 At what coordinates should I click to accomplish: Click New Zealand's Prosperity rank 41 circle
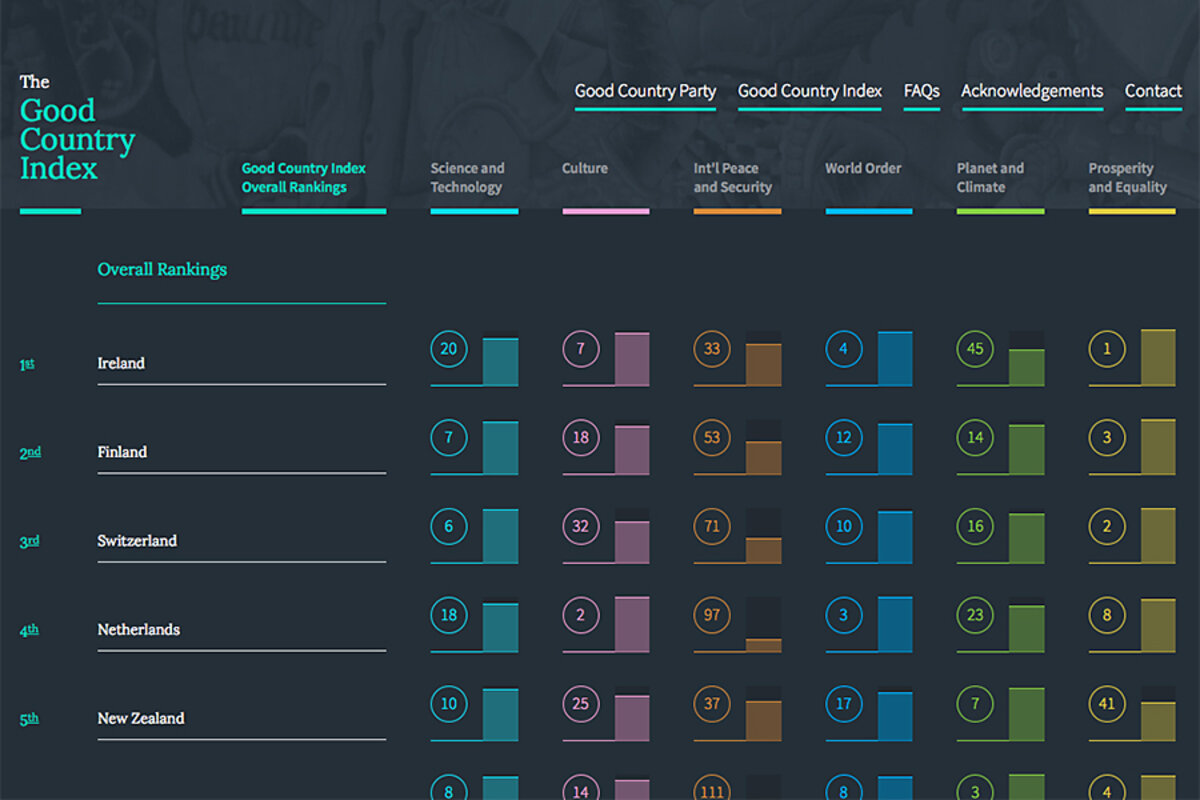coord(1107,704)
